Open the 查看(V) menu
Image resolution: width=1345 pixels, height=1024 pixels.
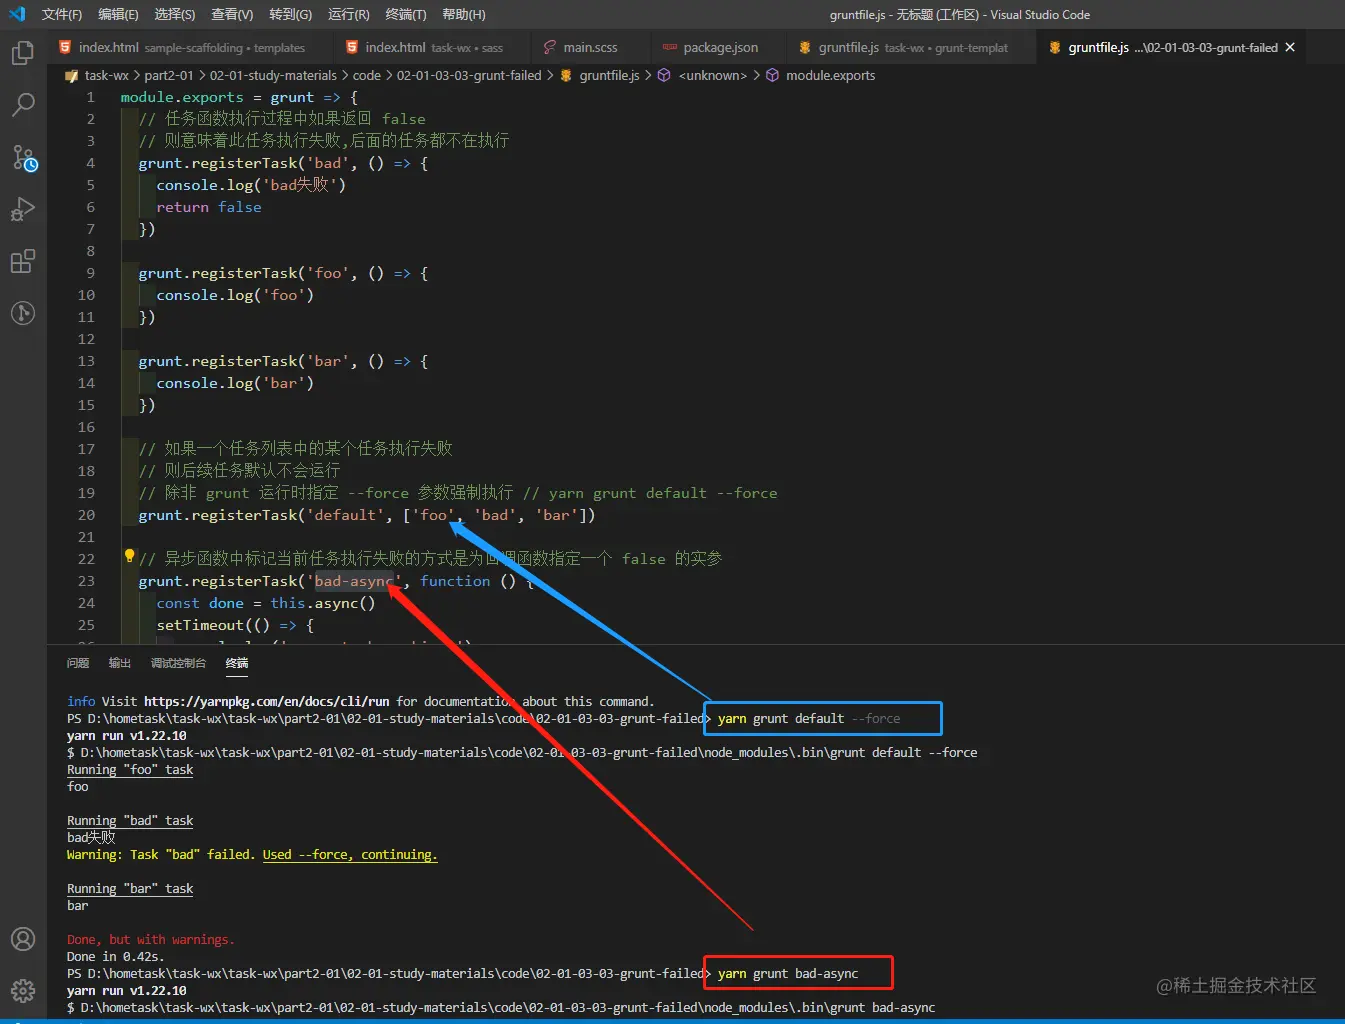point(232,14)
